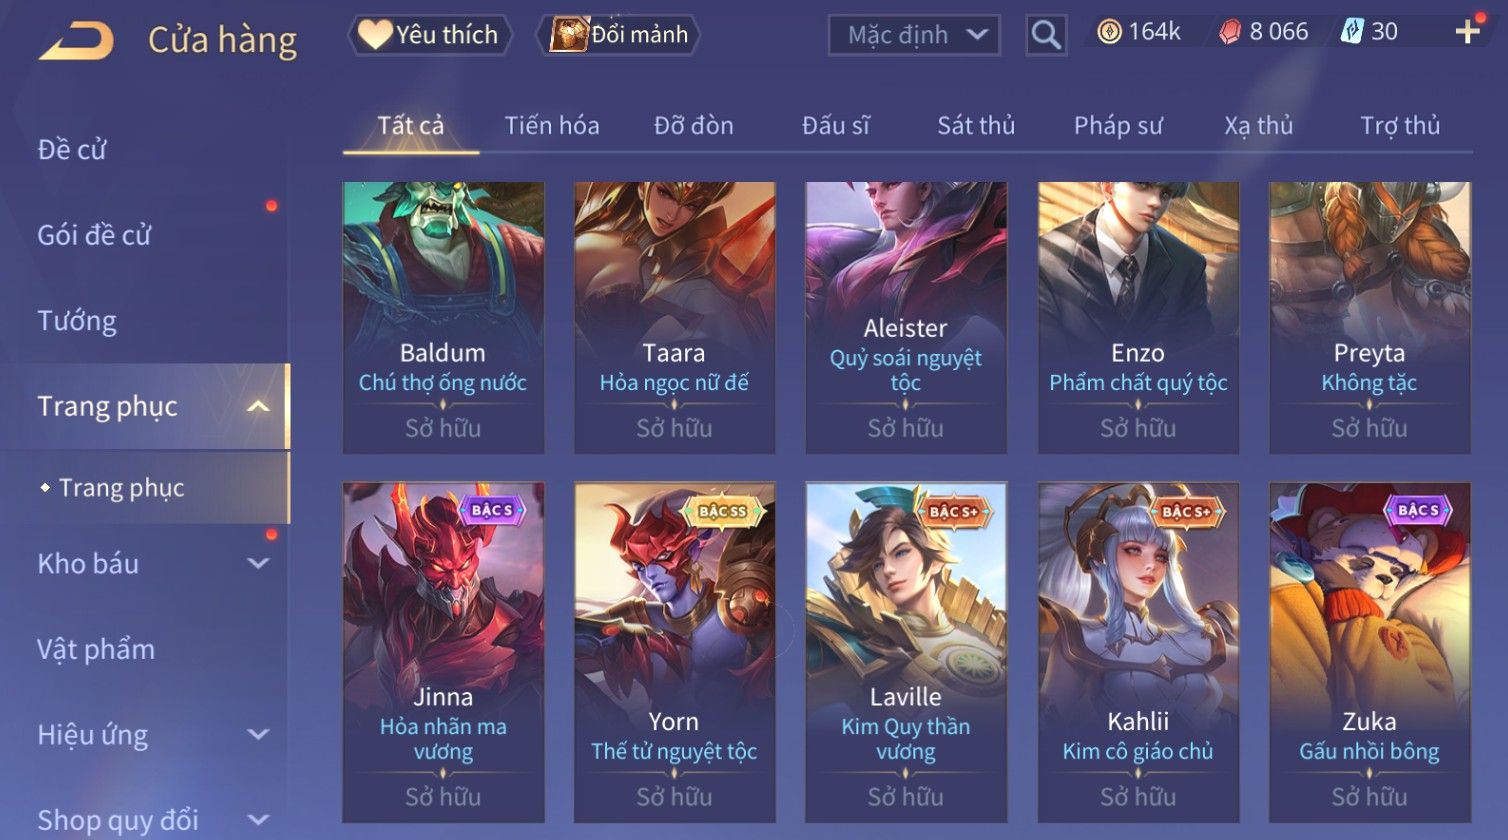This screenshot has width=1508, height=840.
Task: Switch to the Pháp sư tab
Action: coord(1118,126)
